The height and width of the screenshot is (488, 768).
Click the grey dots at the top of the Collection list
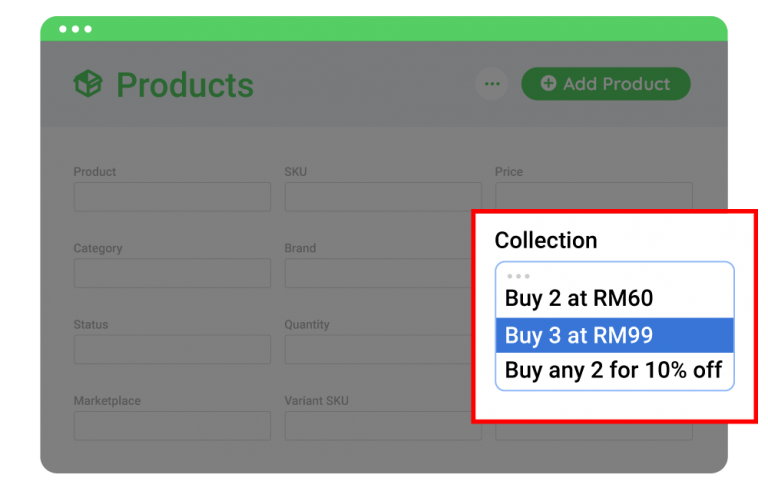coord(518,276)
